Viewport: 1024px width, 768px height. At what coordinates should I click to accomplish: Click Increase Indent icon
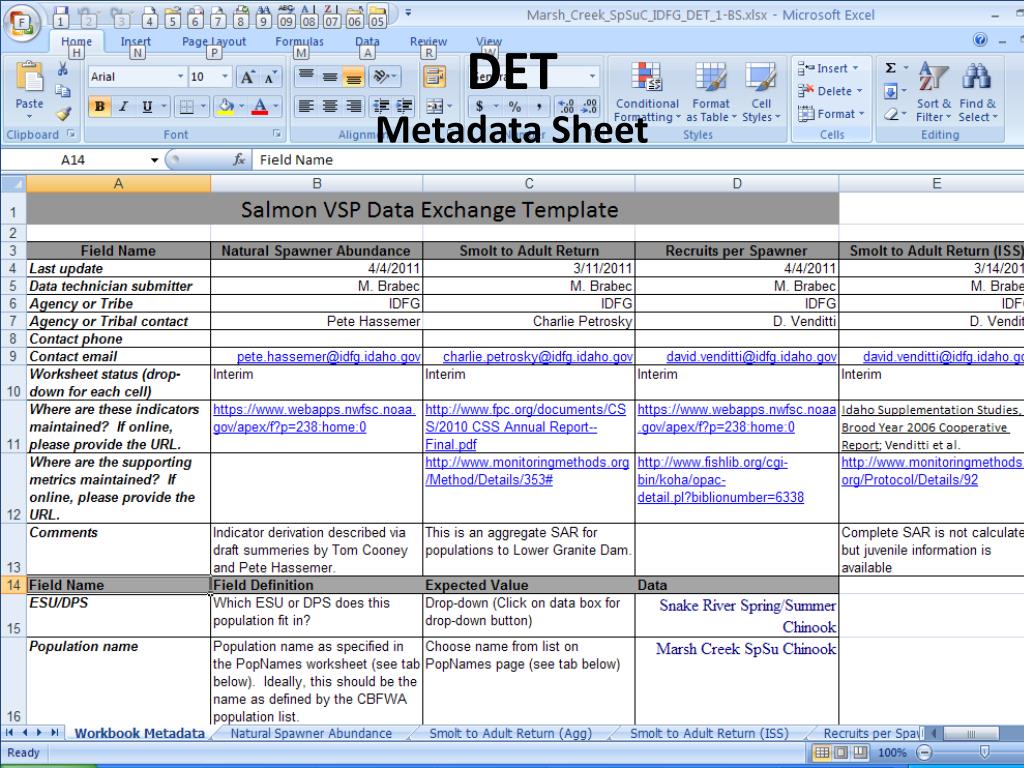[404, 106]
